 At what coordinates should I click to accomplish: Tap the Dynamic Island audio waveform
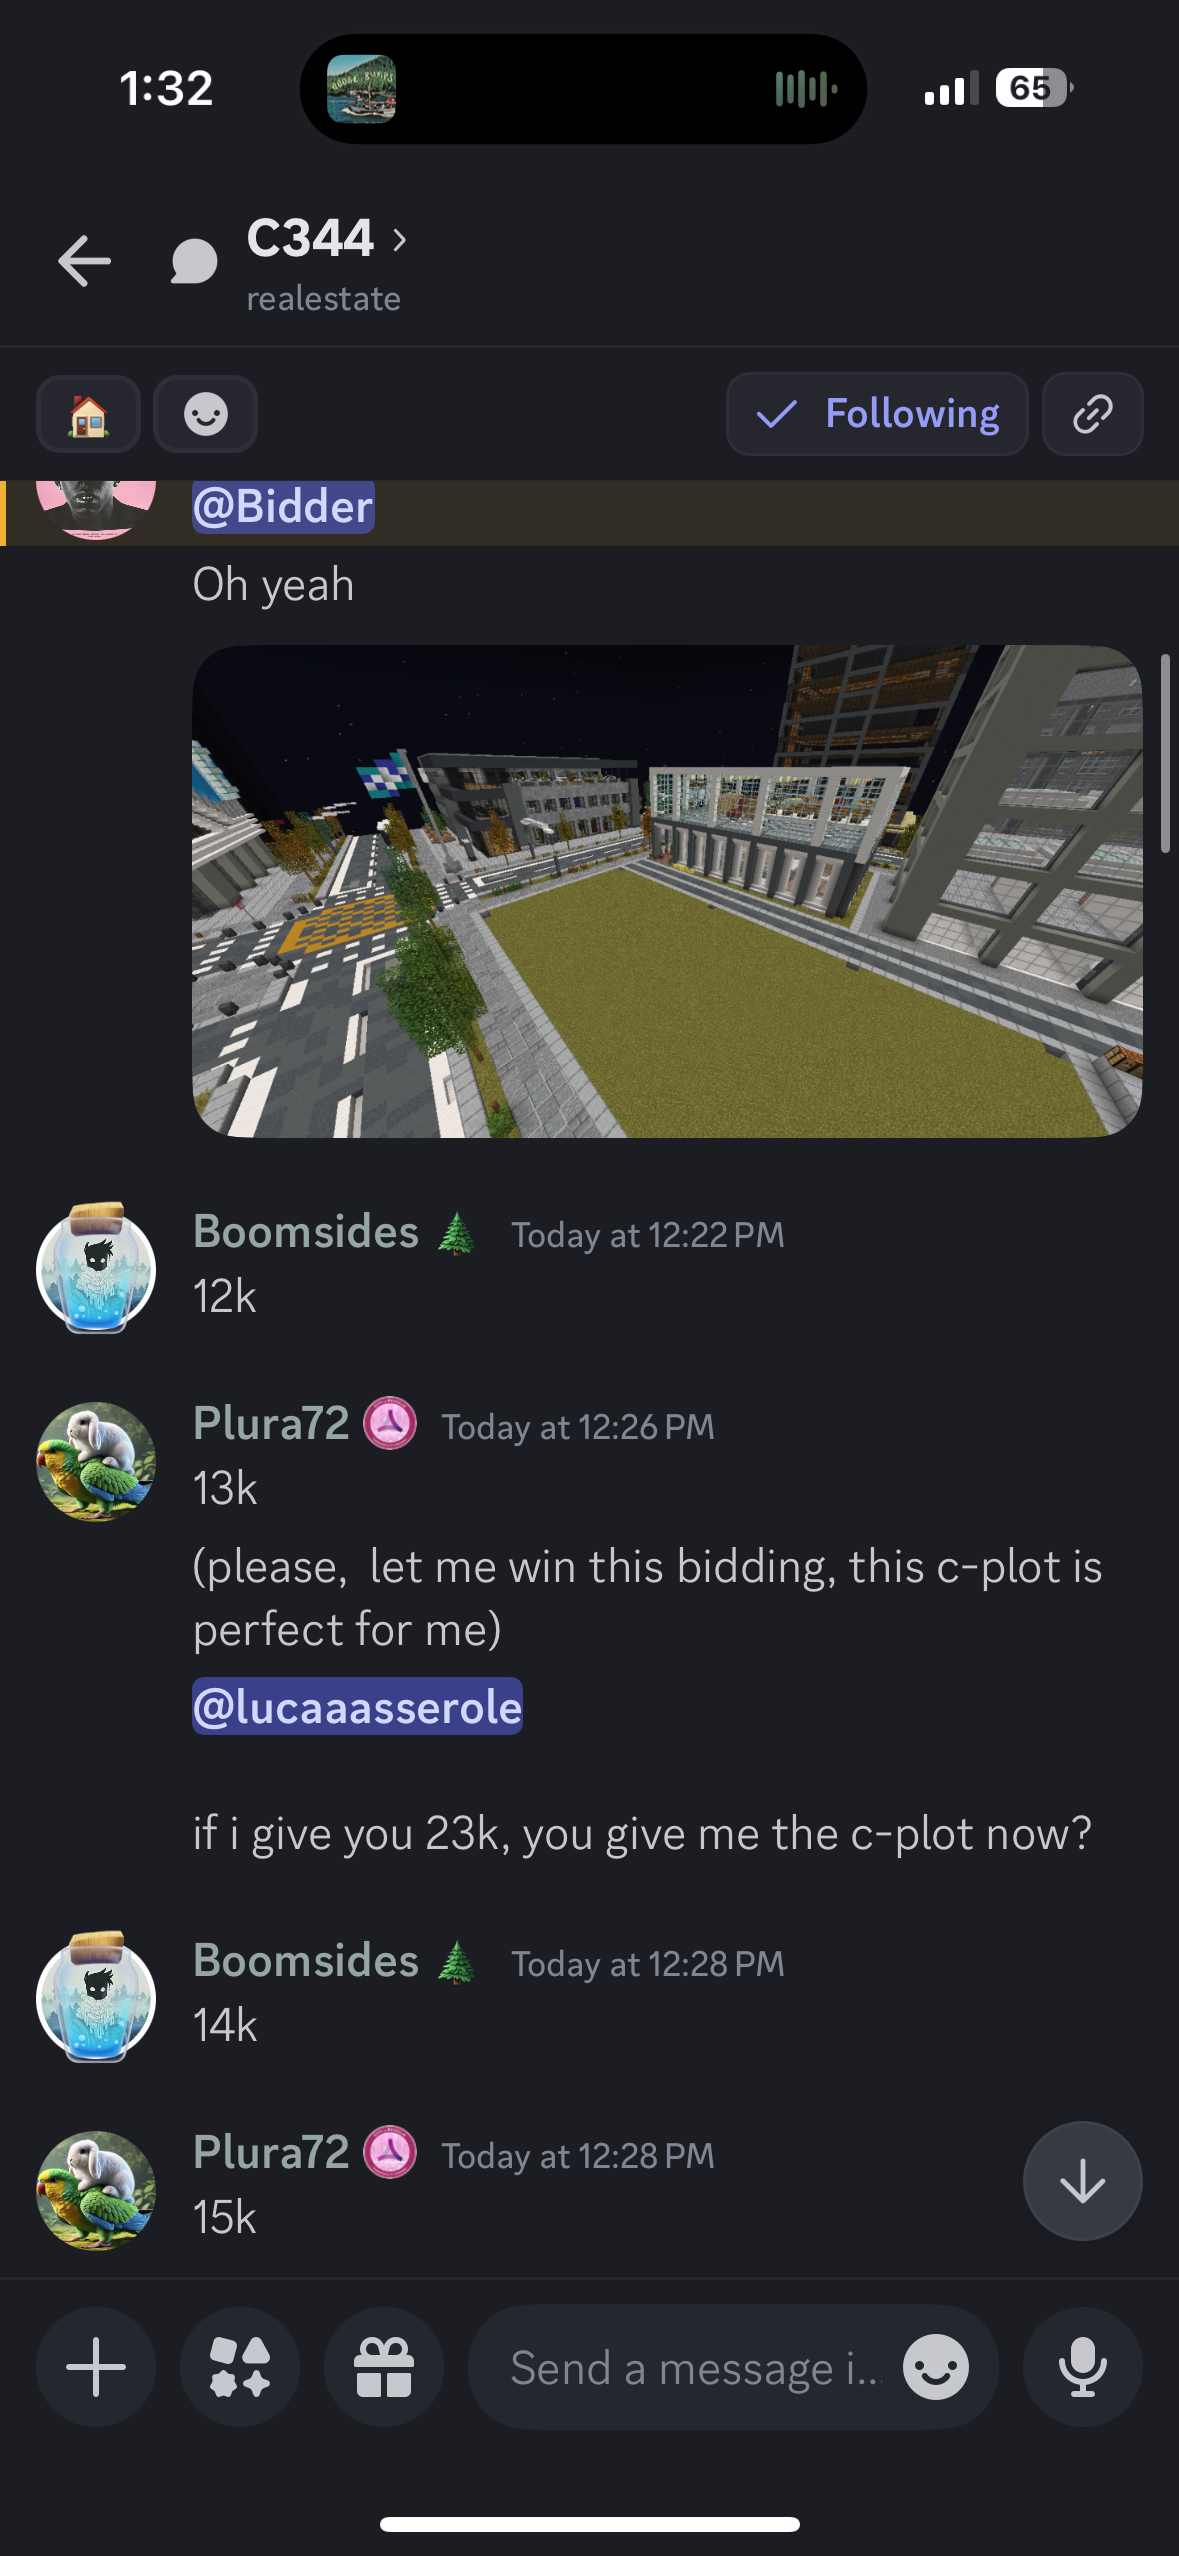[806, 89]
